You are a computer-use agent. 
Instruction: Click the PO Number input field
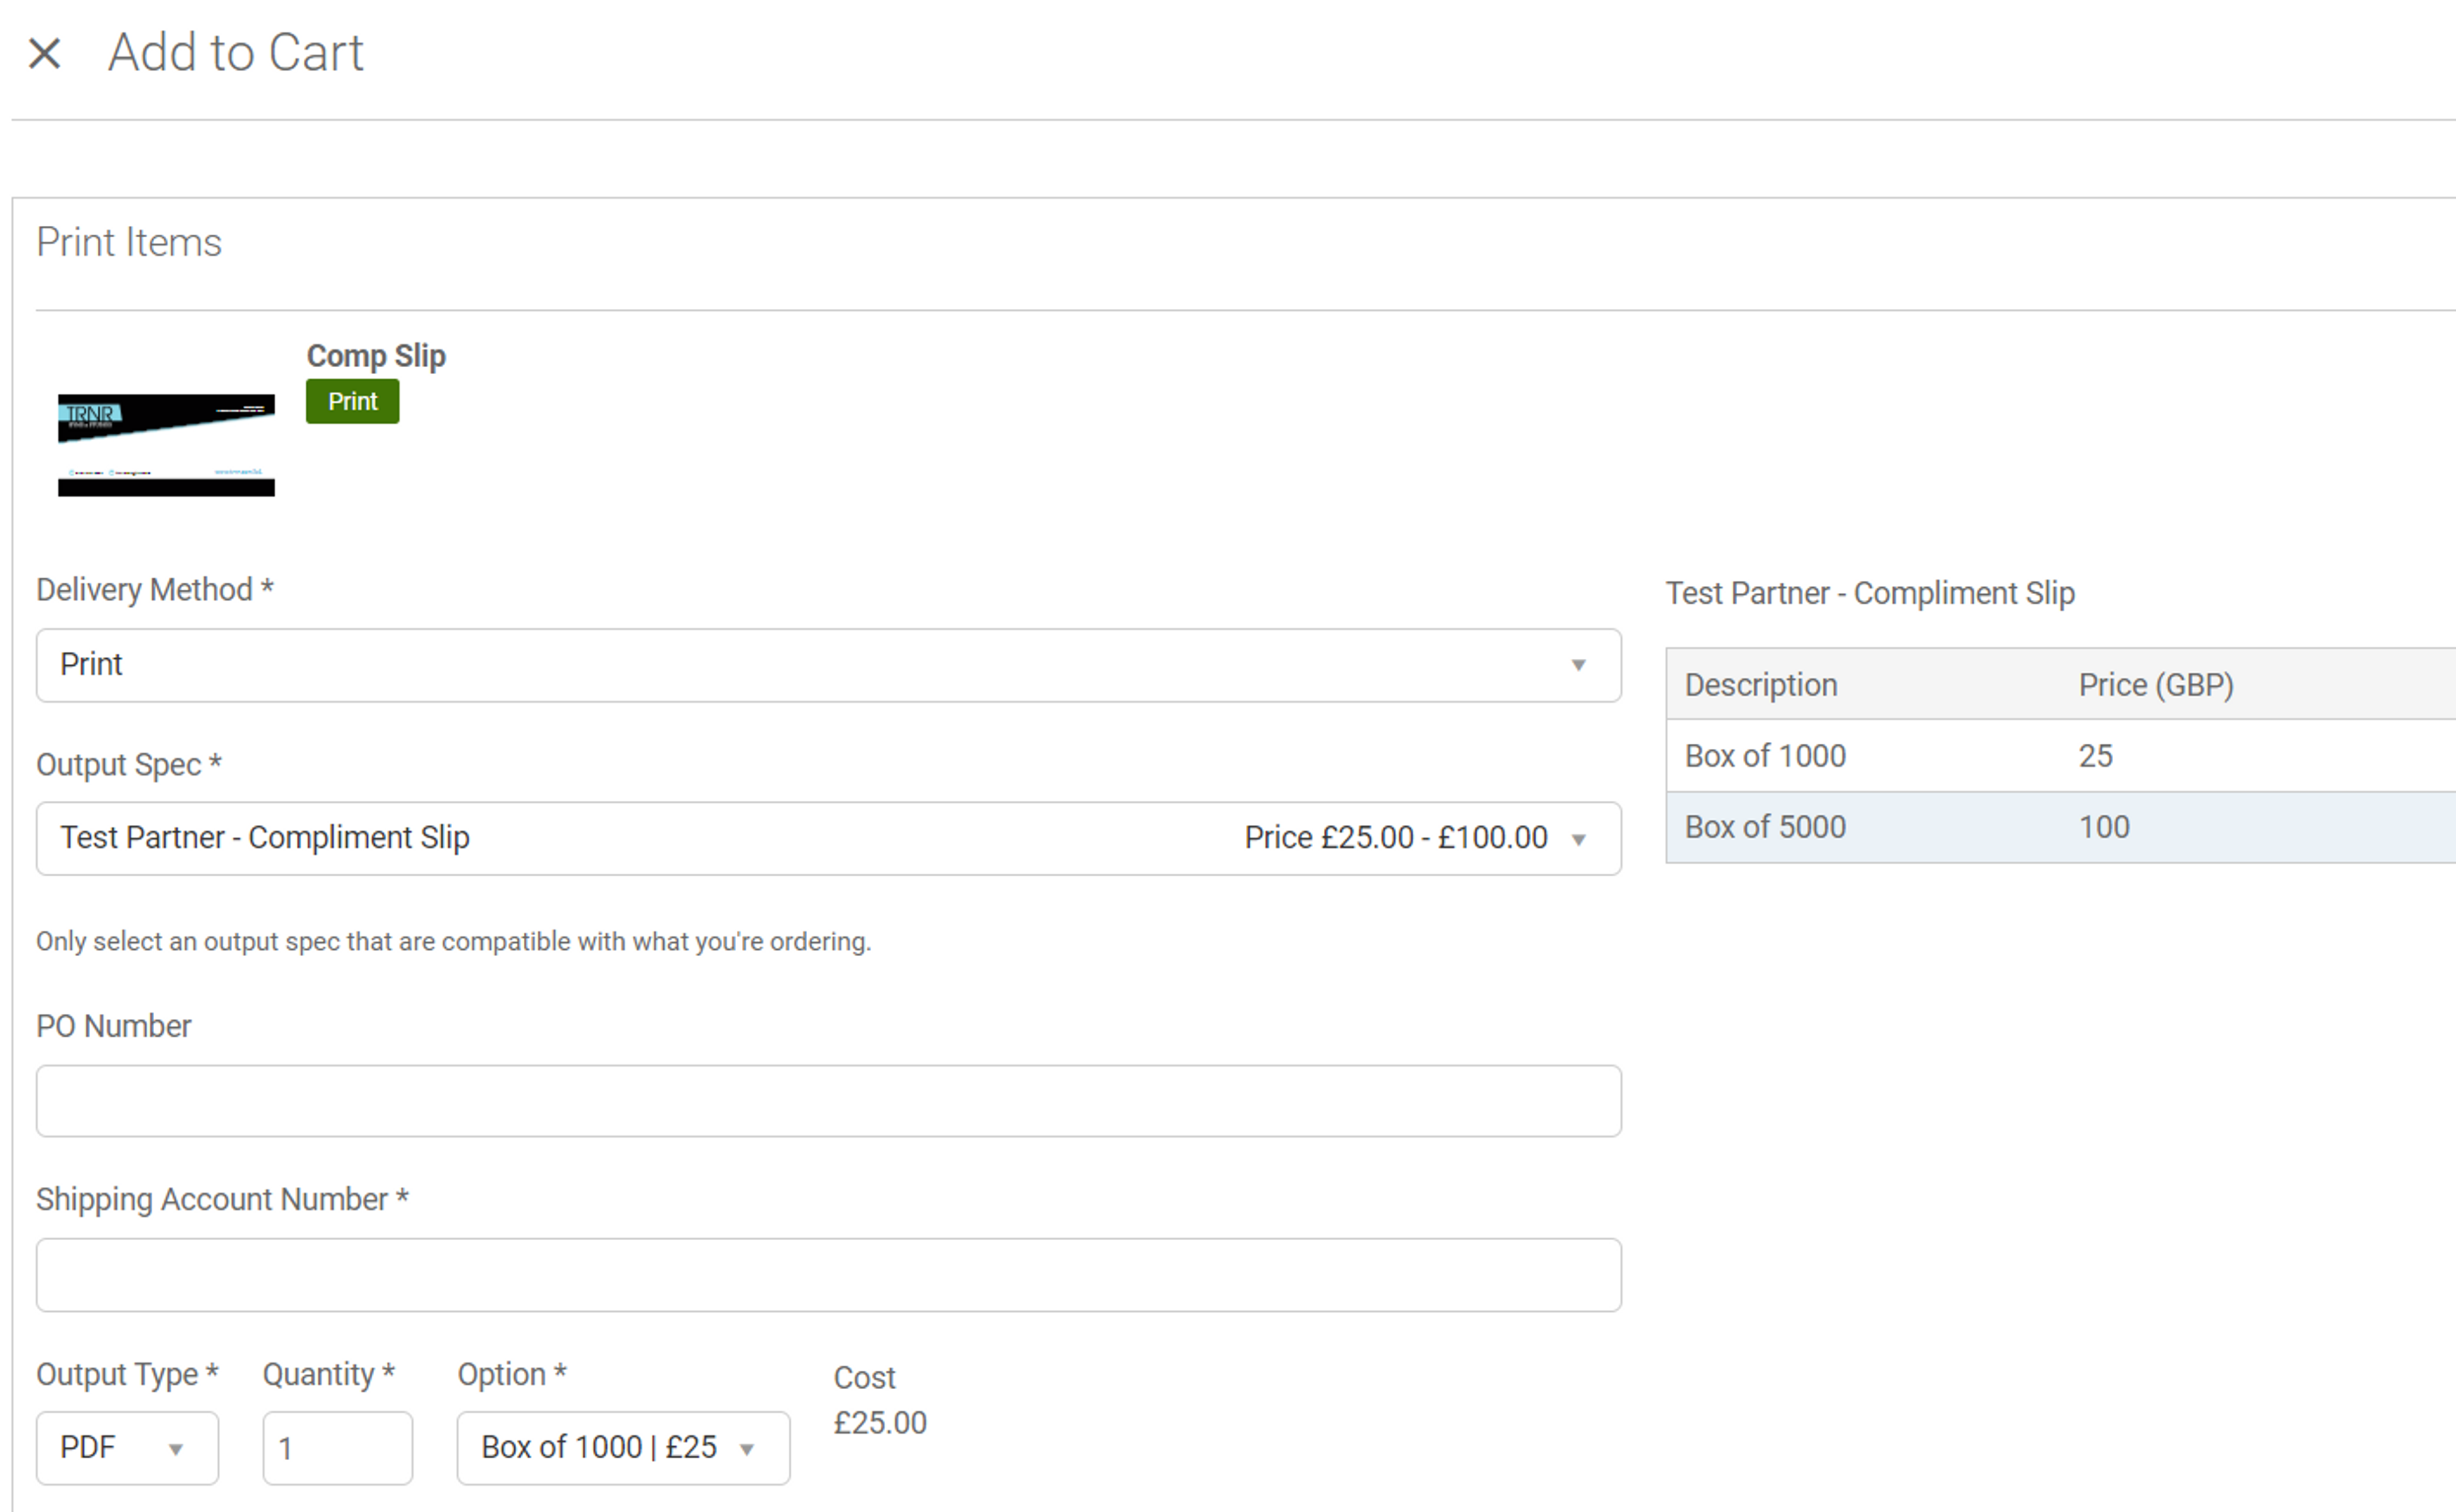[828, 1101]
